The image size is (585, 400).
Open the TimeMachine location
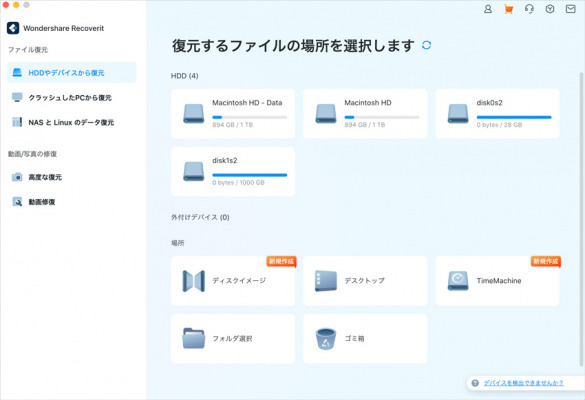click(497, 281)
